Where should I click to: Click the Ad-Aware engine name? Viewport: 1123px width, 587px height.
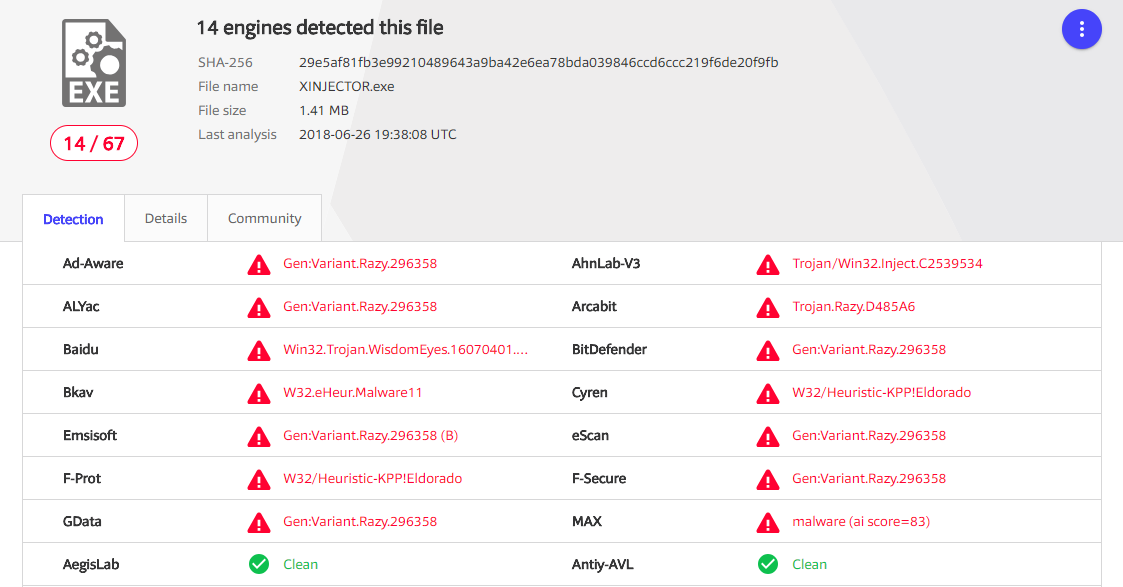pyautogui.click(x=93, y=263)
